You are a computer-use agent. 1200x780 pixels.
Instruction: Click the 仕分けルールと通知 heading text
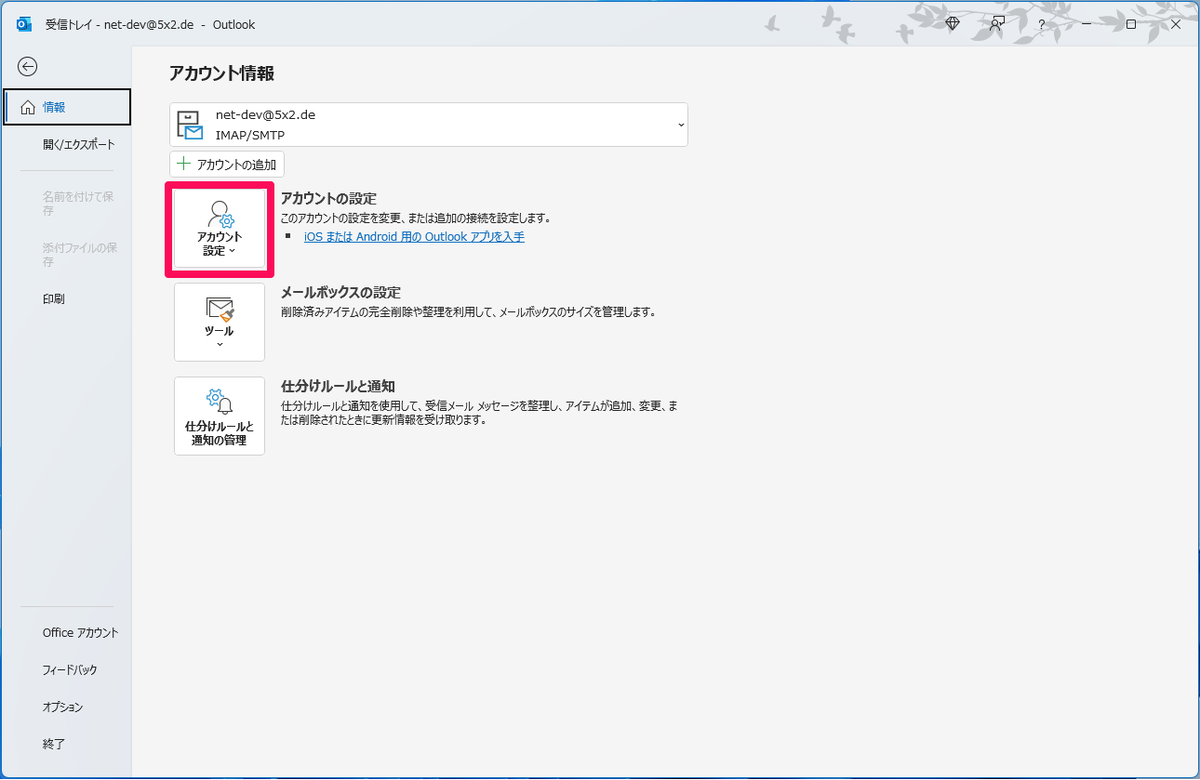coord(338,387)
